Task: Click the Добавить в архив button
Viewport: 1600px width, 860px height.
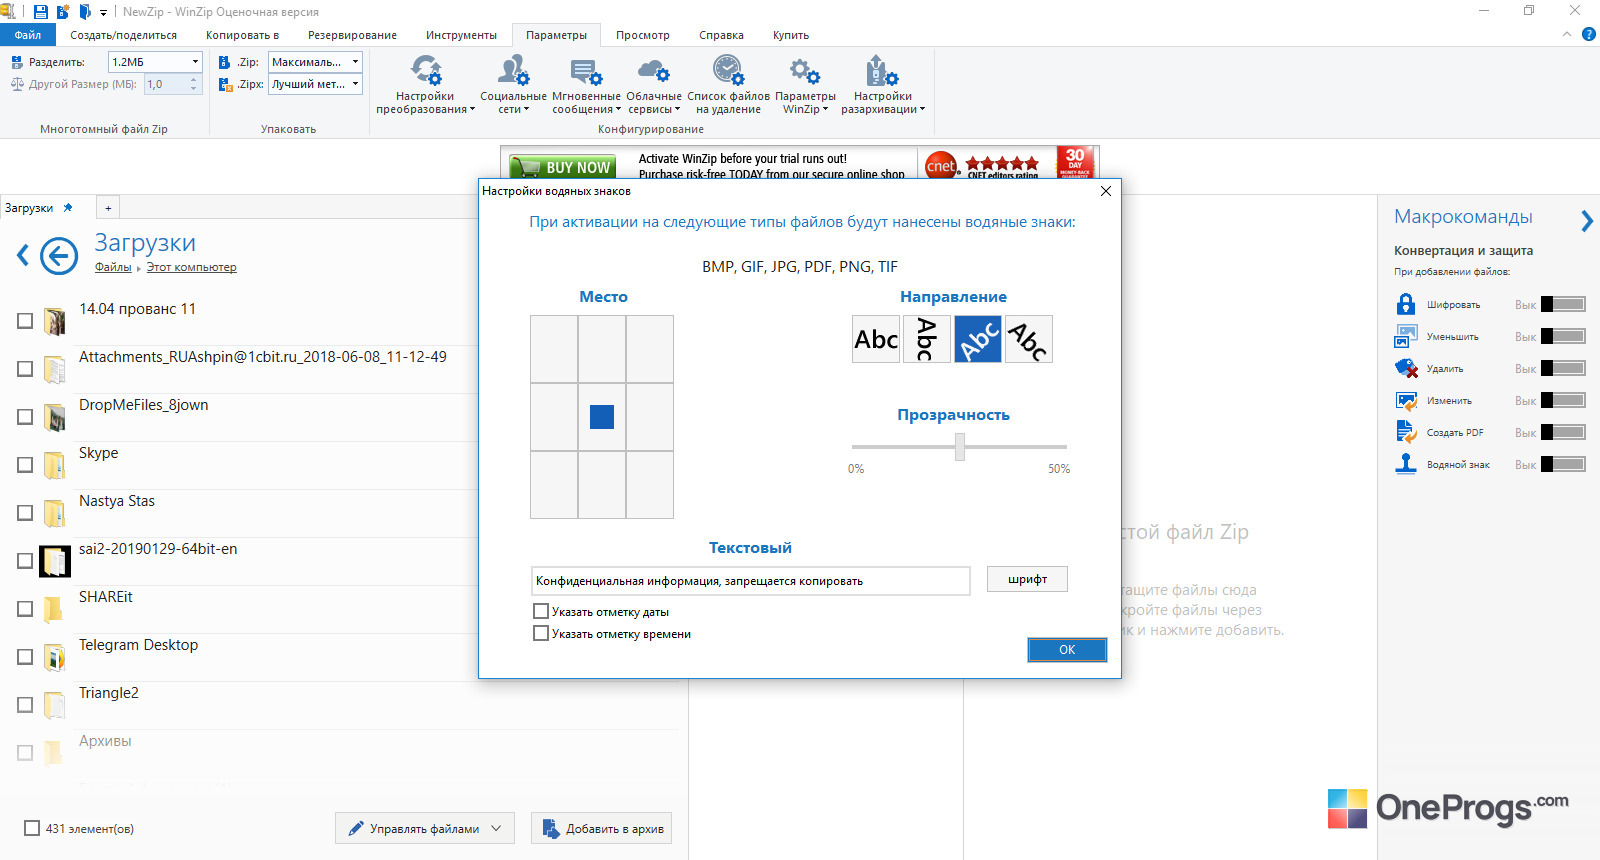Action: [602, 828]
